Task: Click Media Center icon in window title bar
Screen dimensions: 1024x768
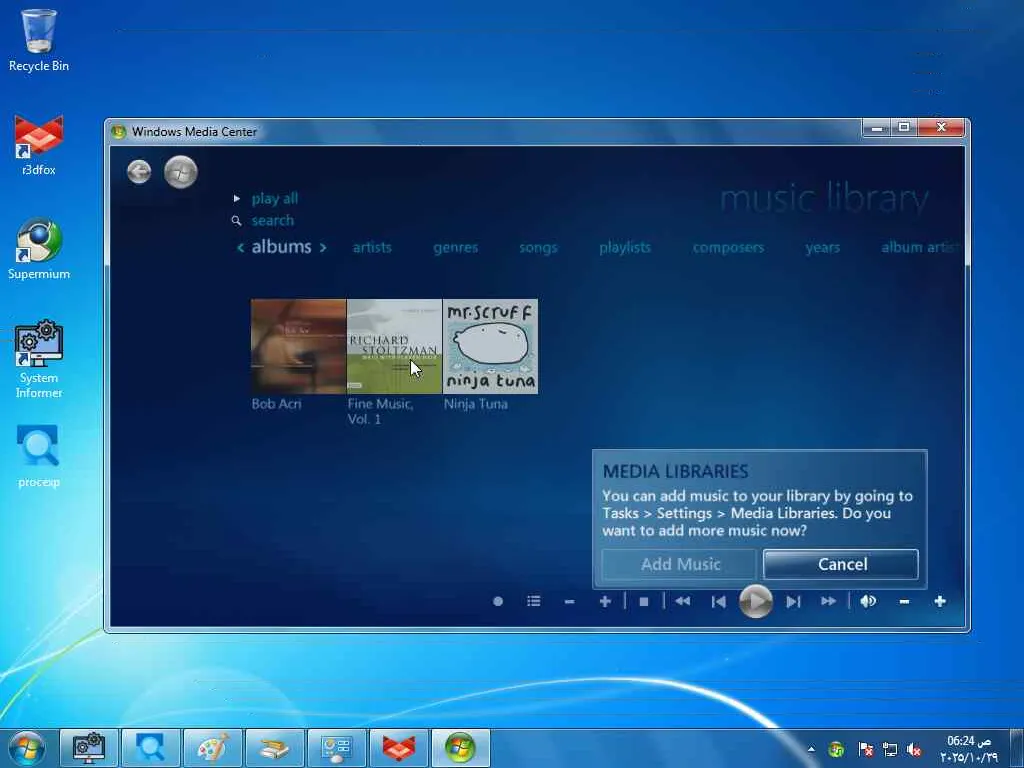Action: [x=118, y=131]
